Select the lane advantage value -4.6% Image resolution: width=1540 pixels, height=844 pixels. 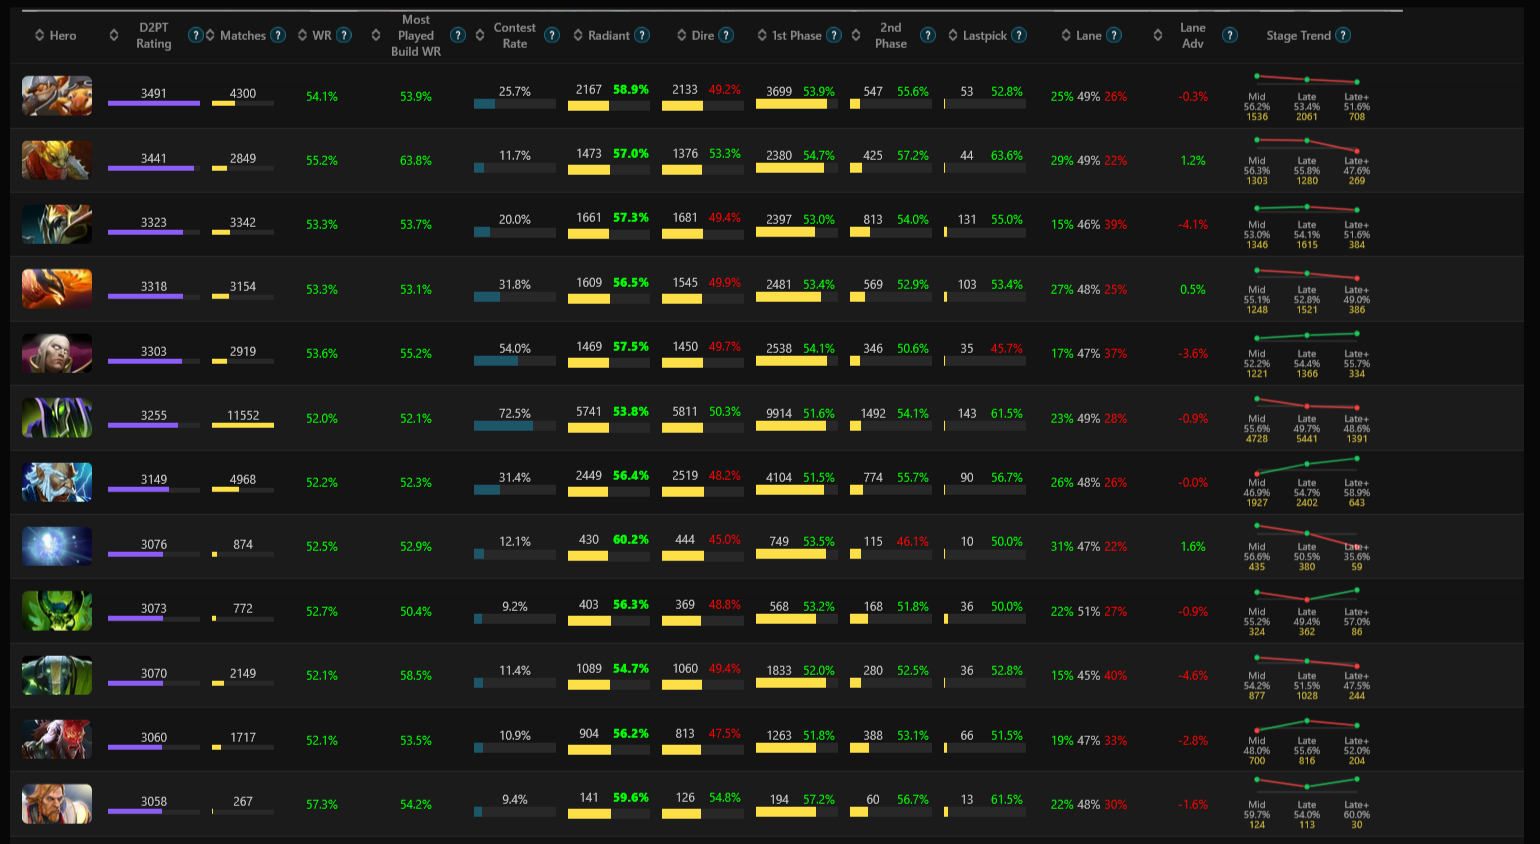click(1193, 676)
